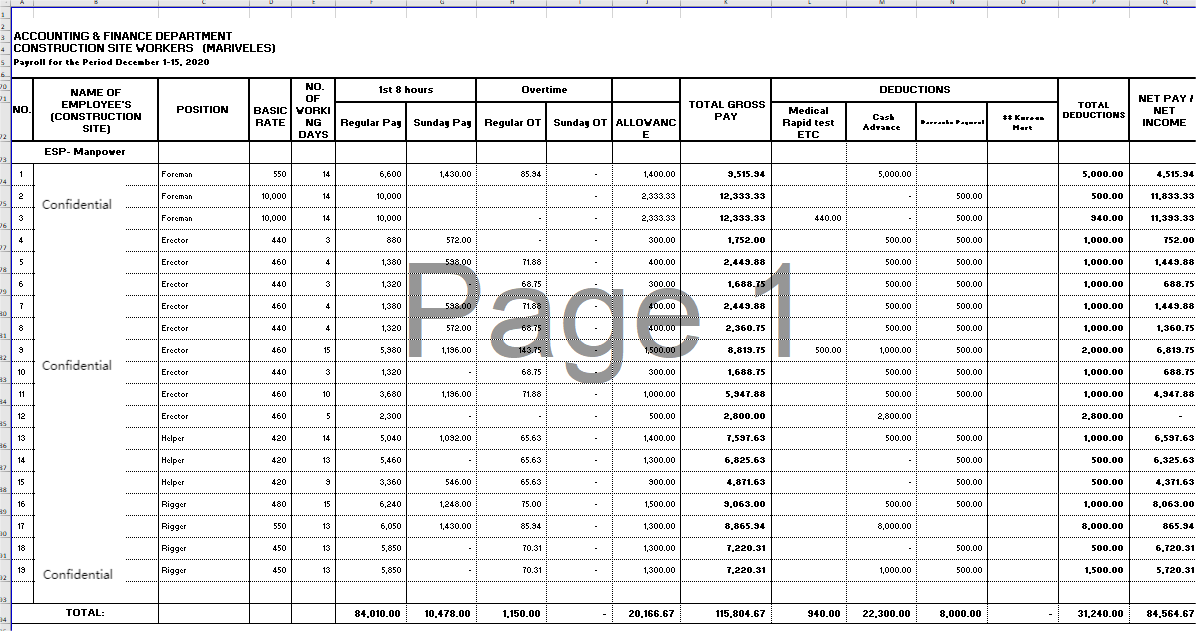This screenshot has width=1196, height=631.
Task: Click Sunday pay value 546.00
Action: pos(458,482)
